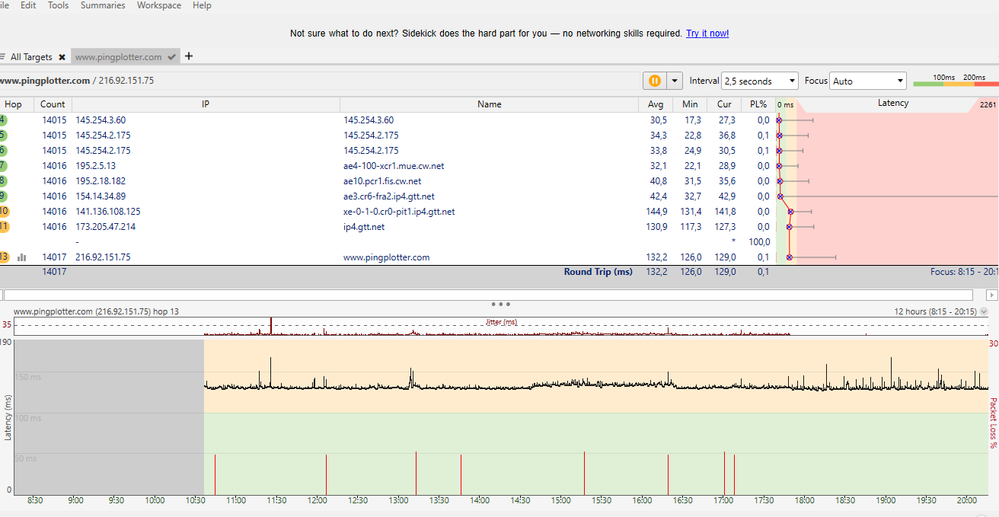Click the hop 13 timeline graph title text
The width and height of the screenshot is (999, 517).
click(x=96, y=312)
